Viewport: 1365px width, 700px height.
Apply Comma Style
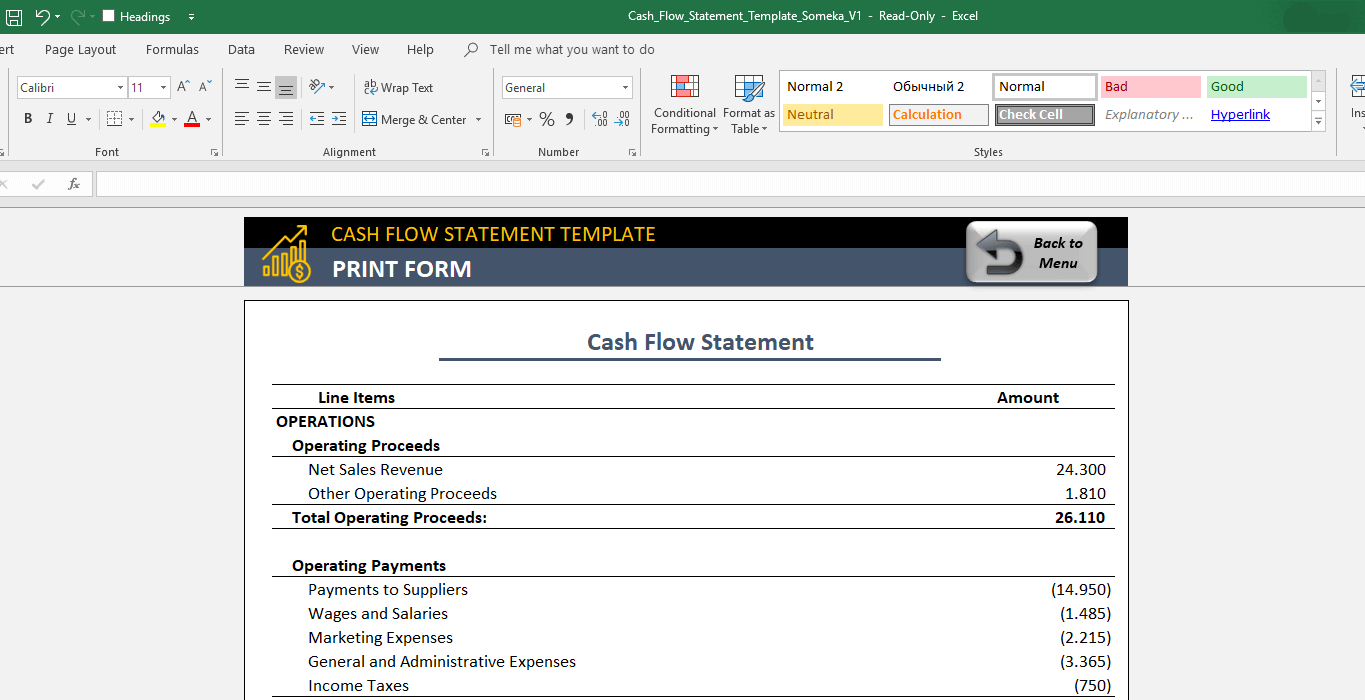[x=570, y=120]
